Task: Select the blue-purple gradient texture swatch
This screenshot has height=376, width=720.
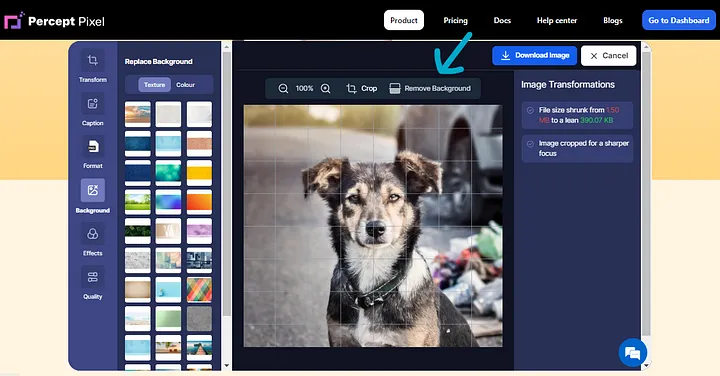Action: pos(169,202)
